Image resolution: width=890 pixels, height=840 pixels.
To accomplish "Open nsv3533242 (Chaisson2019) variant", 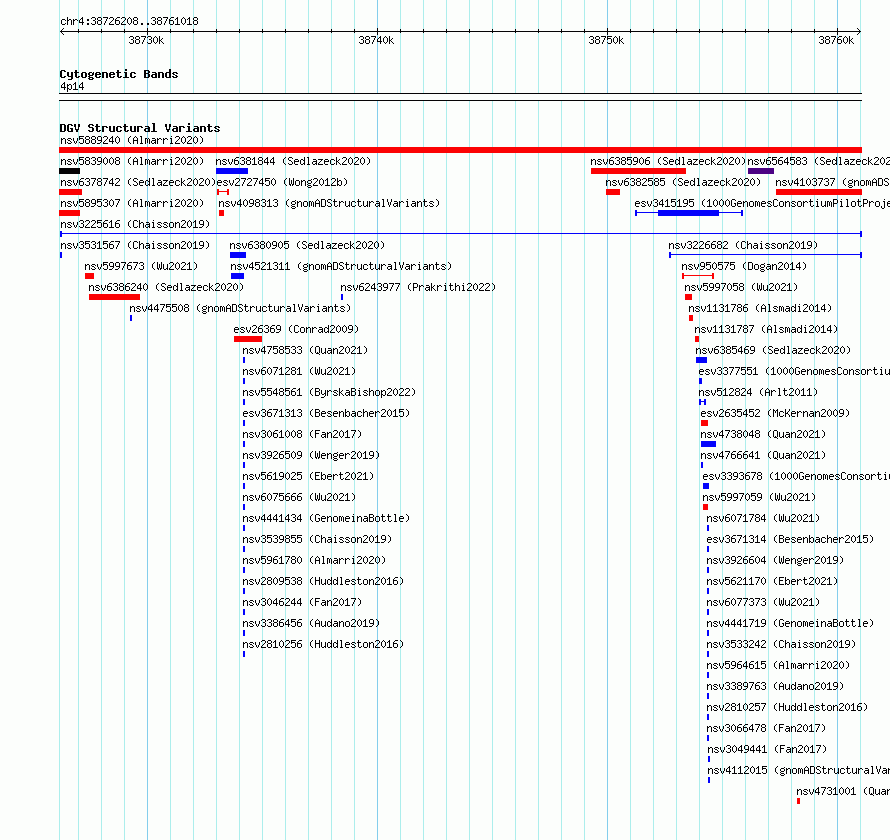I will coord(782,644).
